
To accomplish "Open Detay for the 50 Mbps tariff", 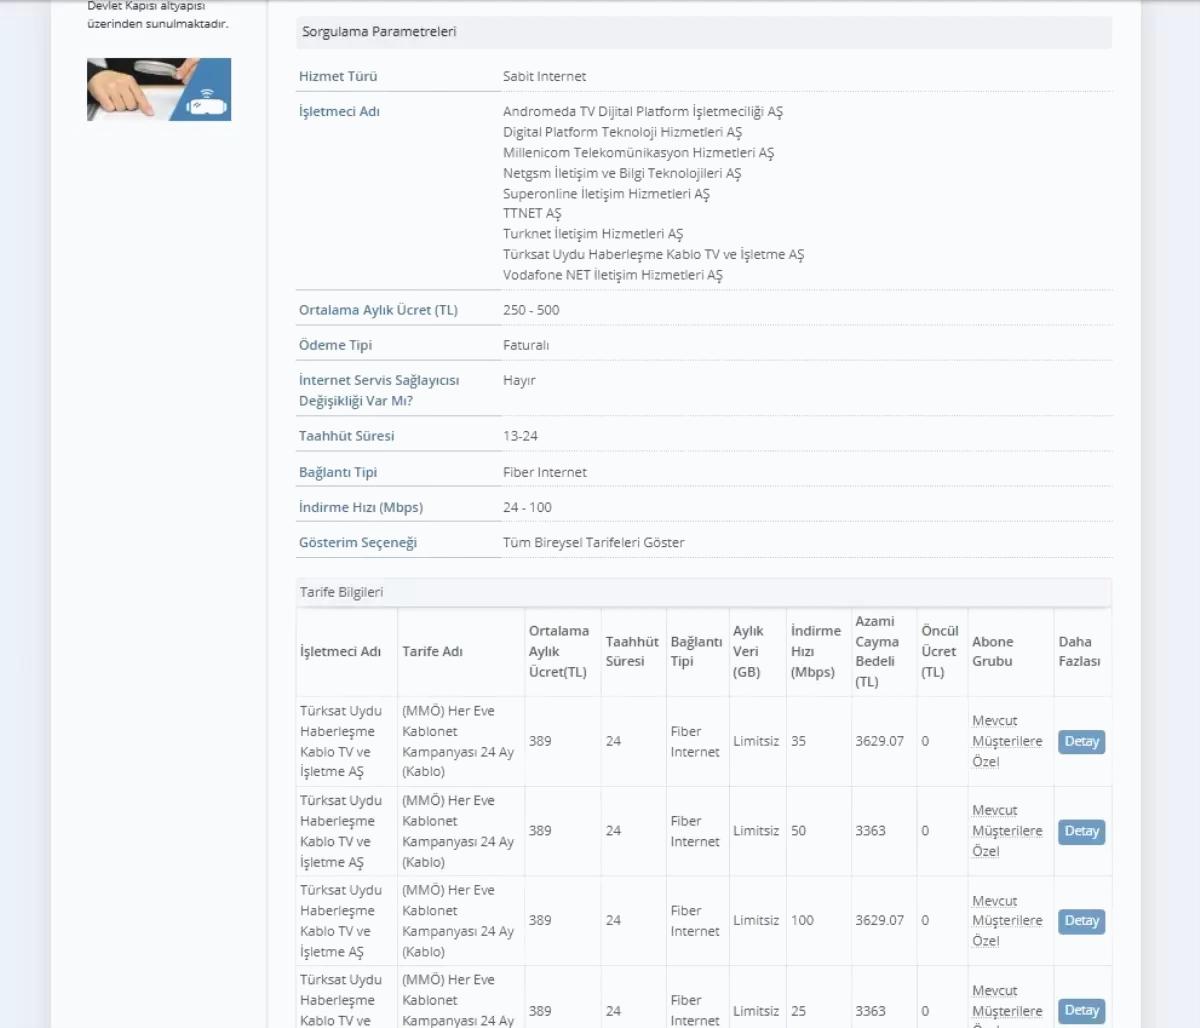I will 1081,831.
